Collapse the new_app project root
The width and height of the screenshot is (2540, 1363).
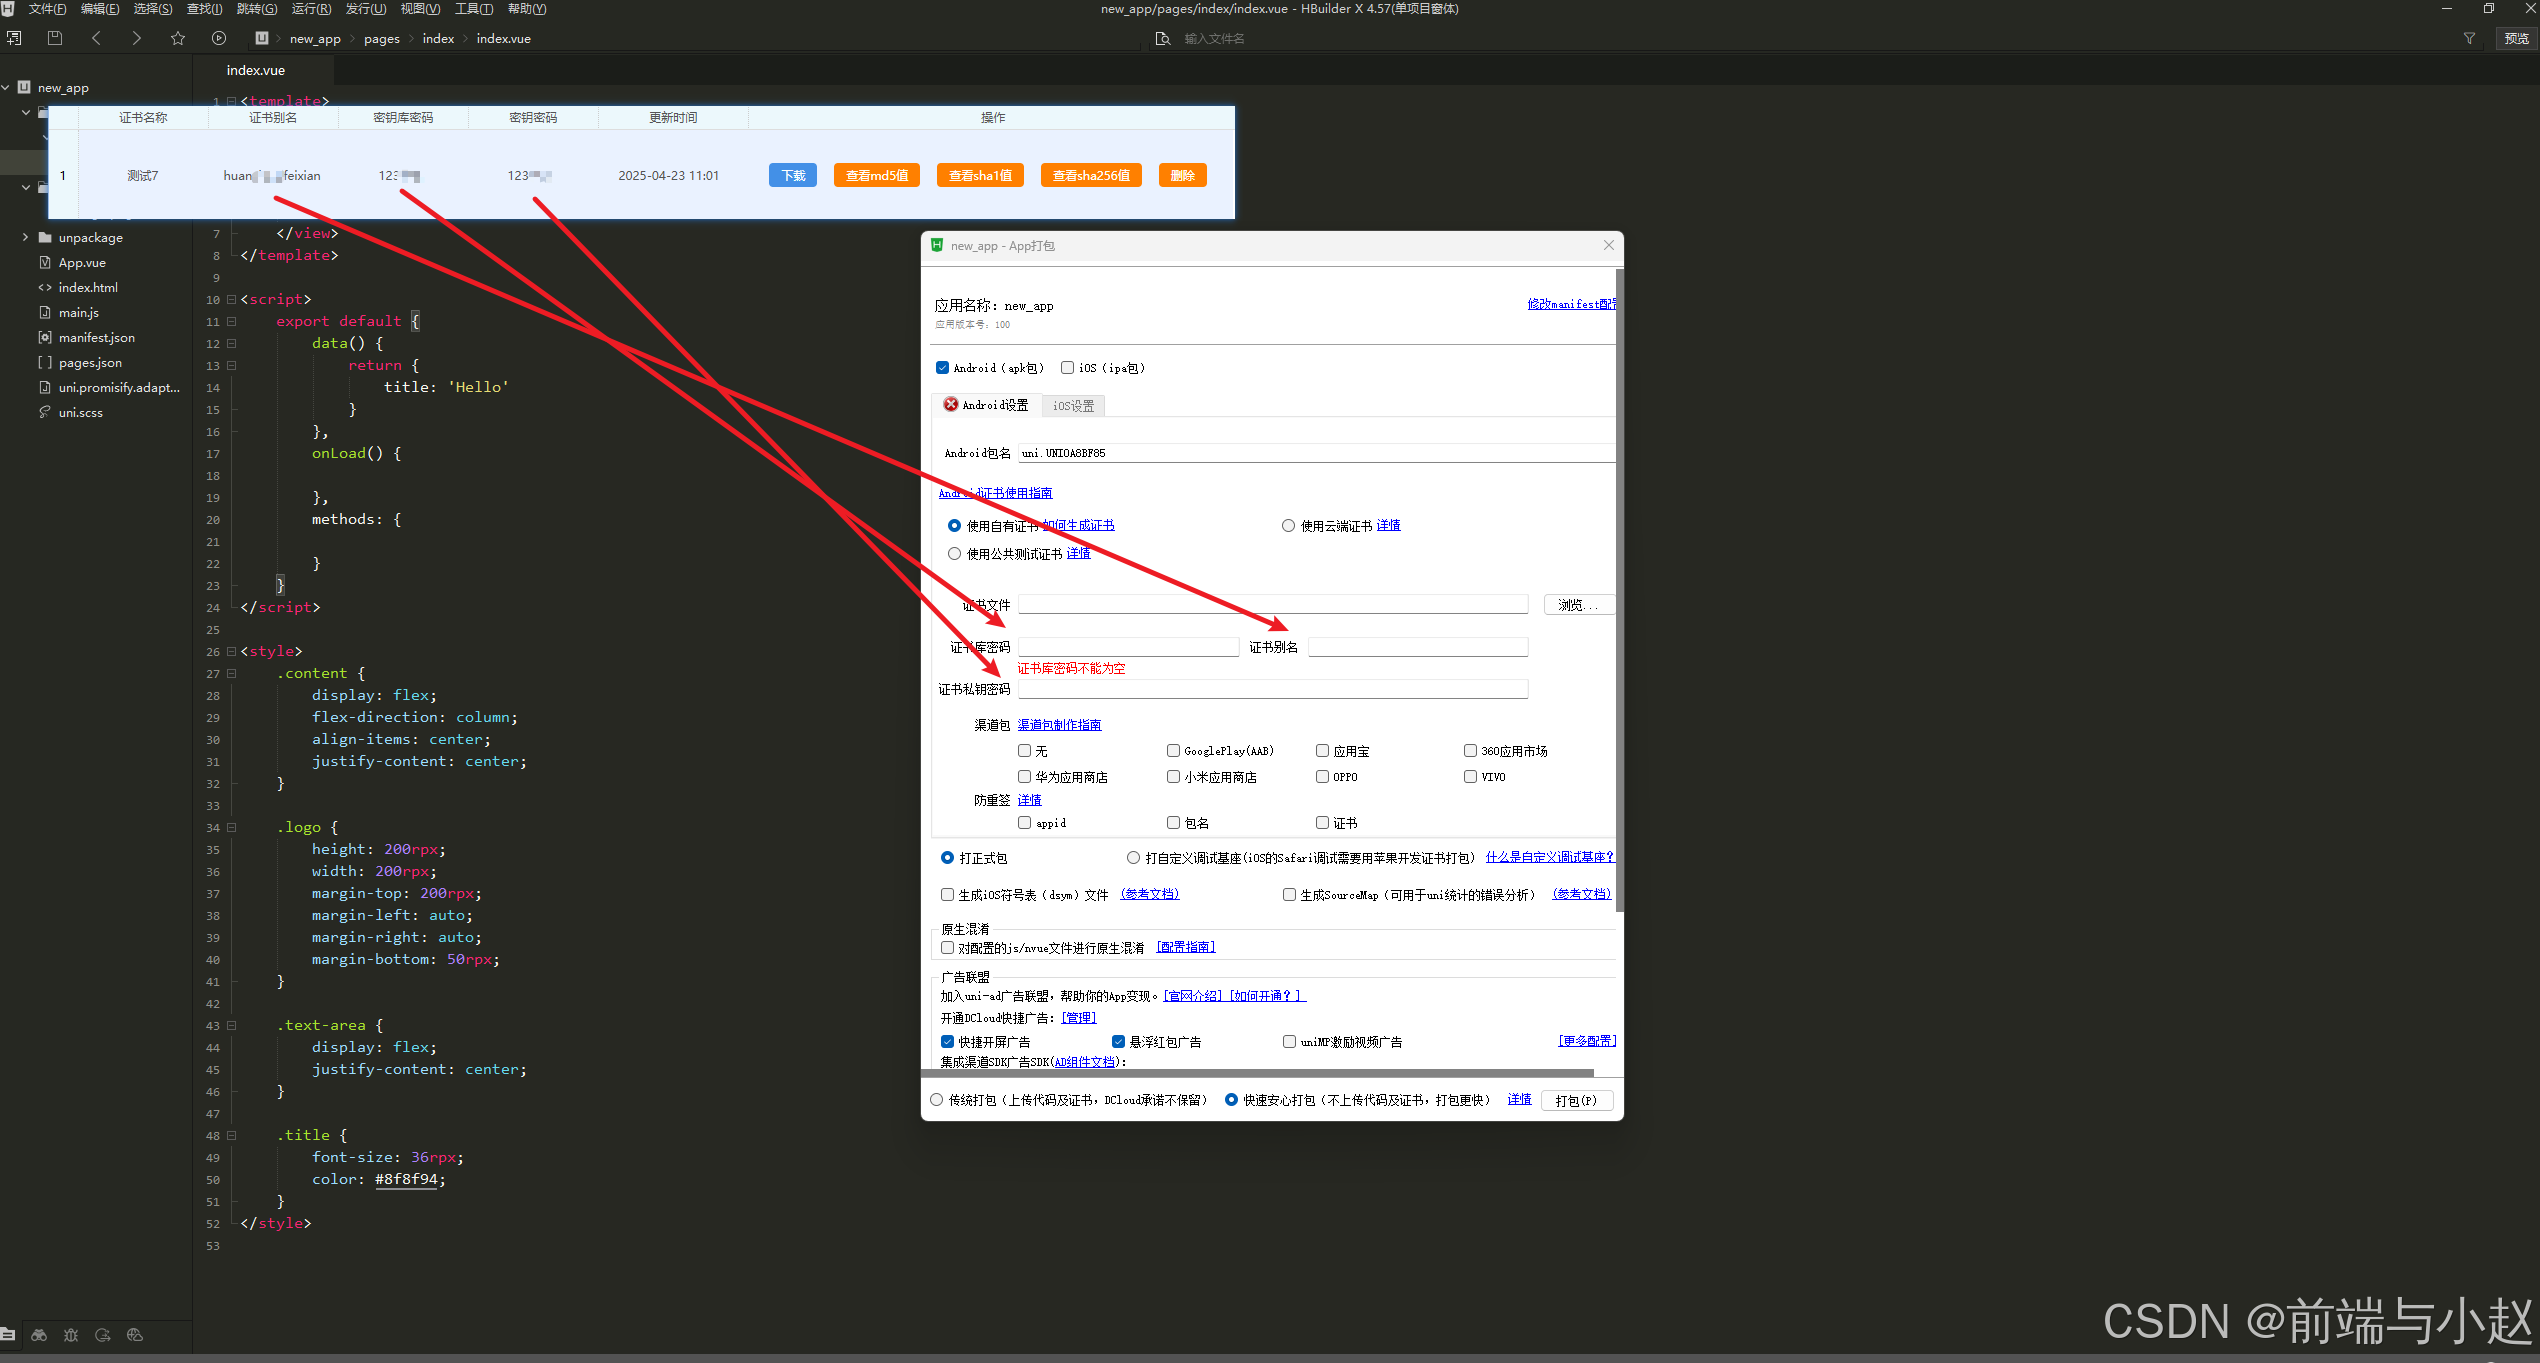(x=6, y=88)
